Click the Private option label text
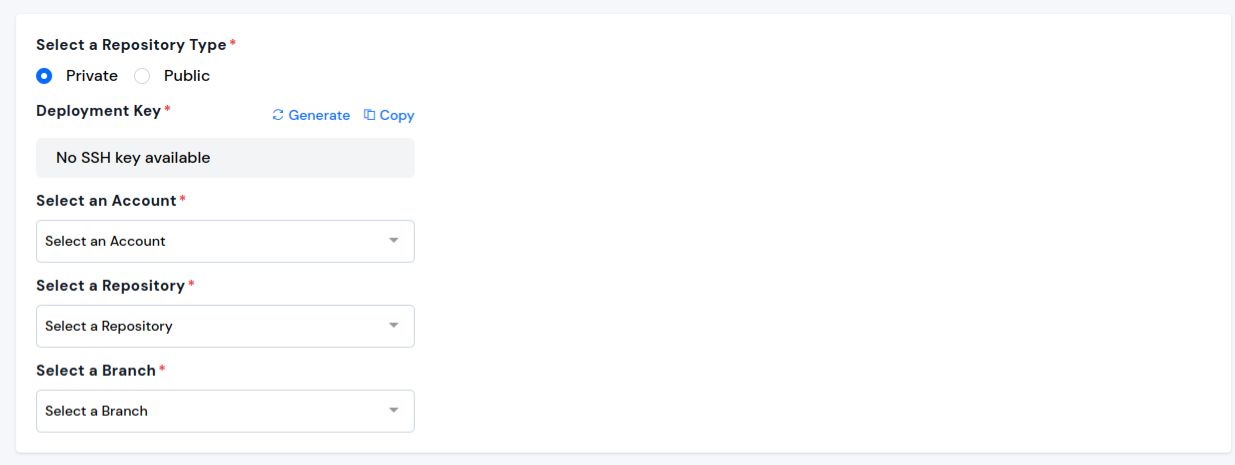Viewport: 1235px width, 465px height. point(92,76)
